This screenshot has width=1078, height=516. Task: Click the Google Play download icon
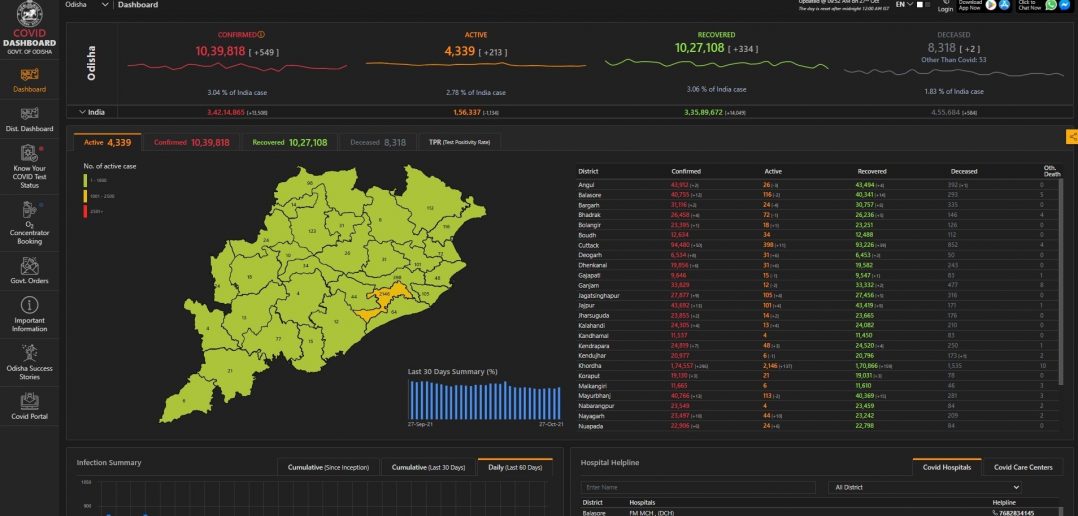991,5
